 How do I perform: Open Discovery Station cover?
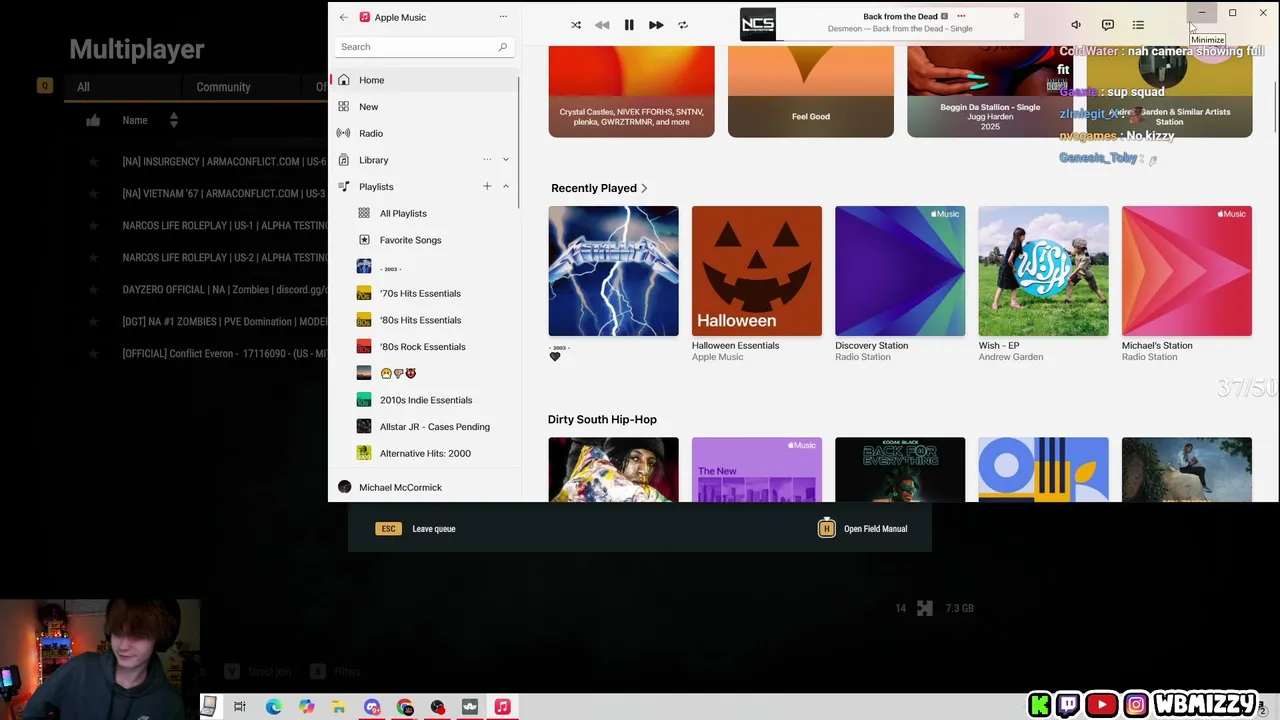900,271
